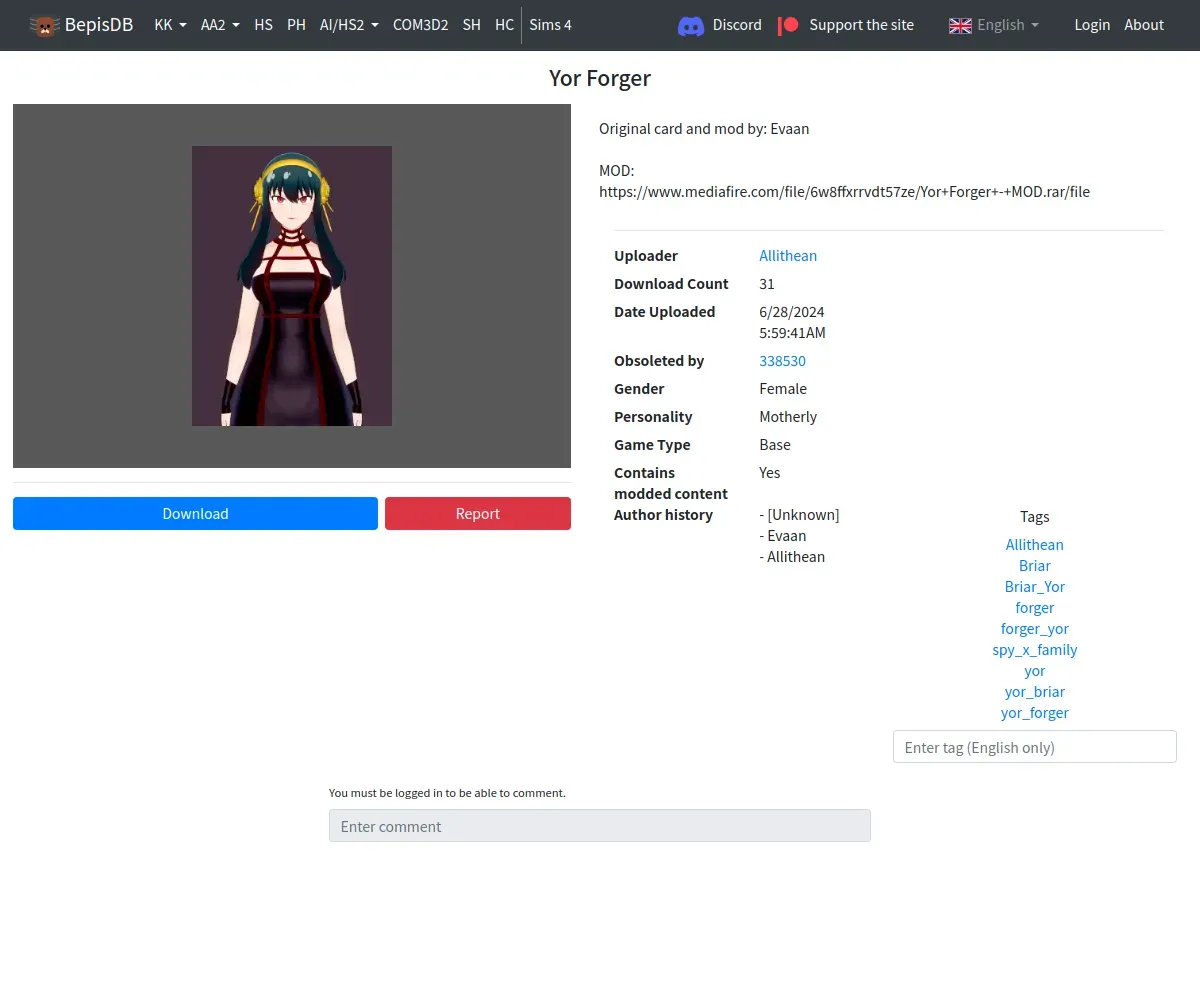Click the Login link
1200x1000 pixels.
coord(1092,25)
